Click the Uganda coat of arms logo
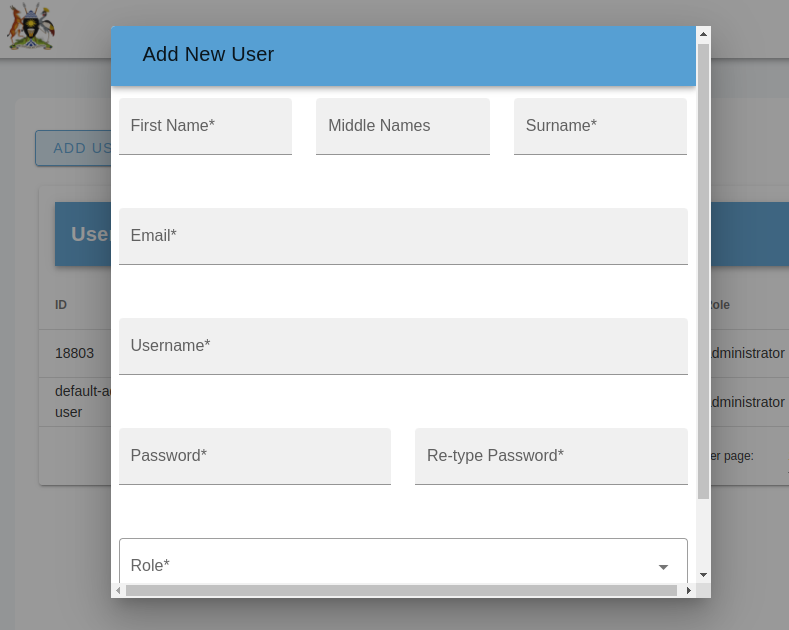The height and width of the screenshot is (630, 789). point(31,27)
